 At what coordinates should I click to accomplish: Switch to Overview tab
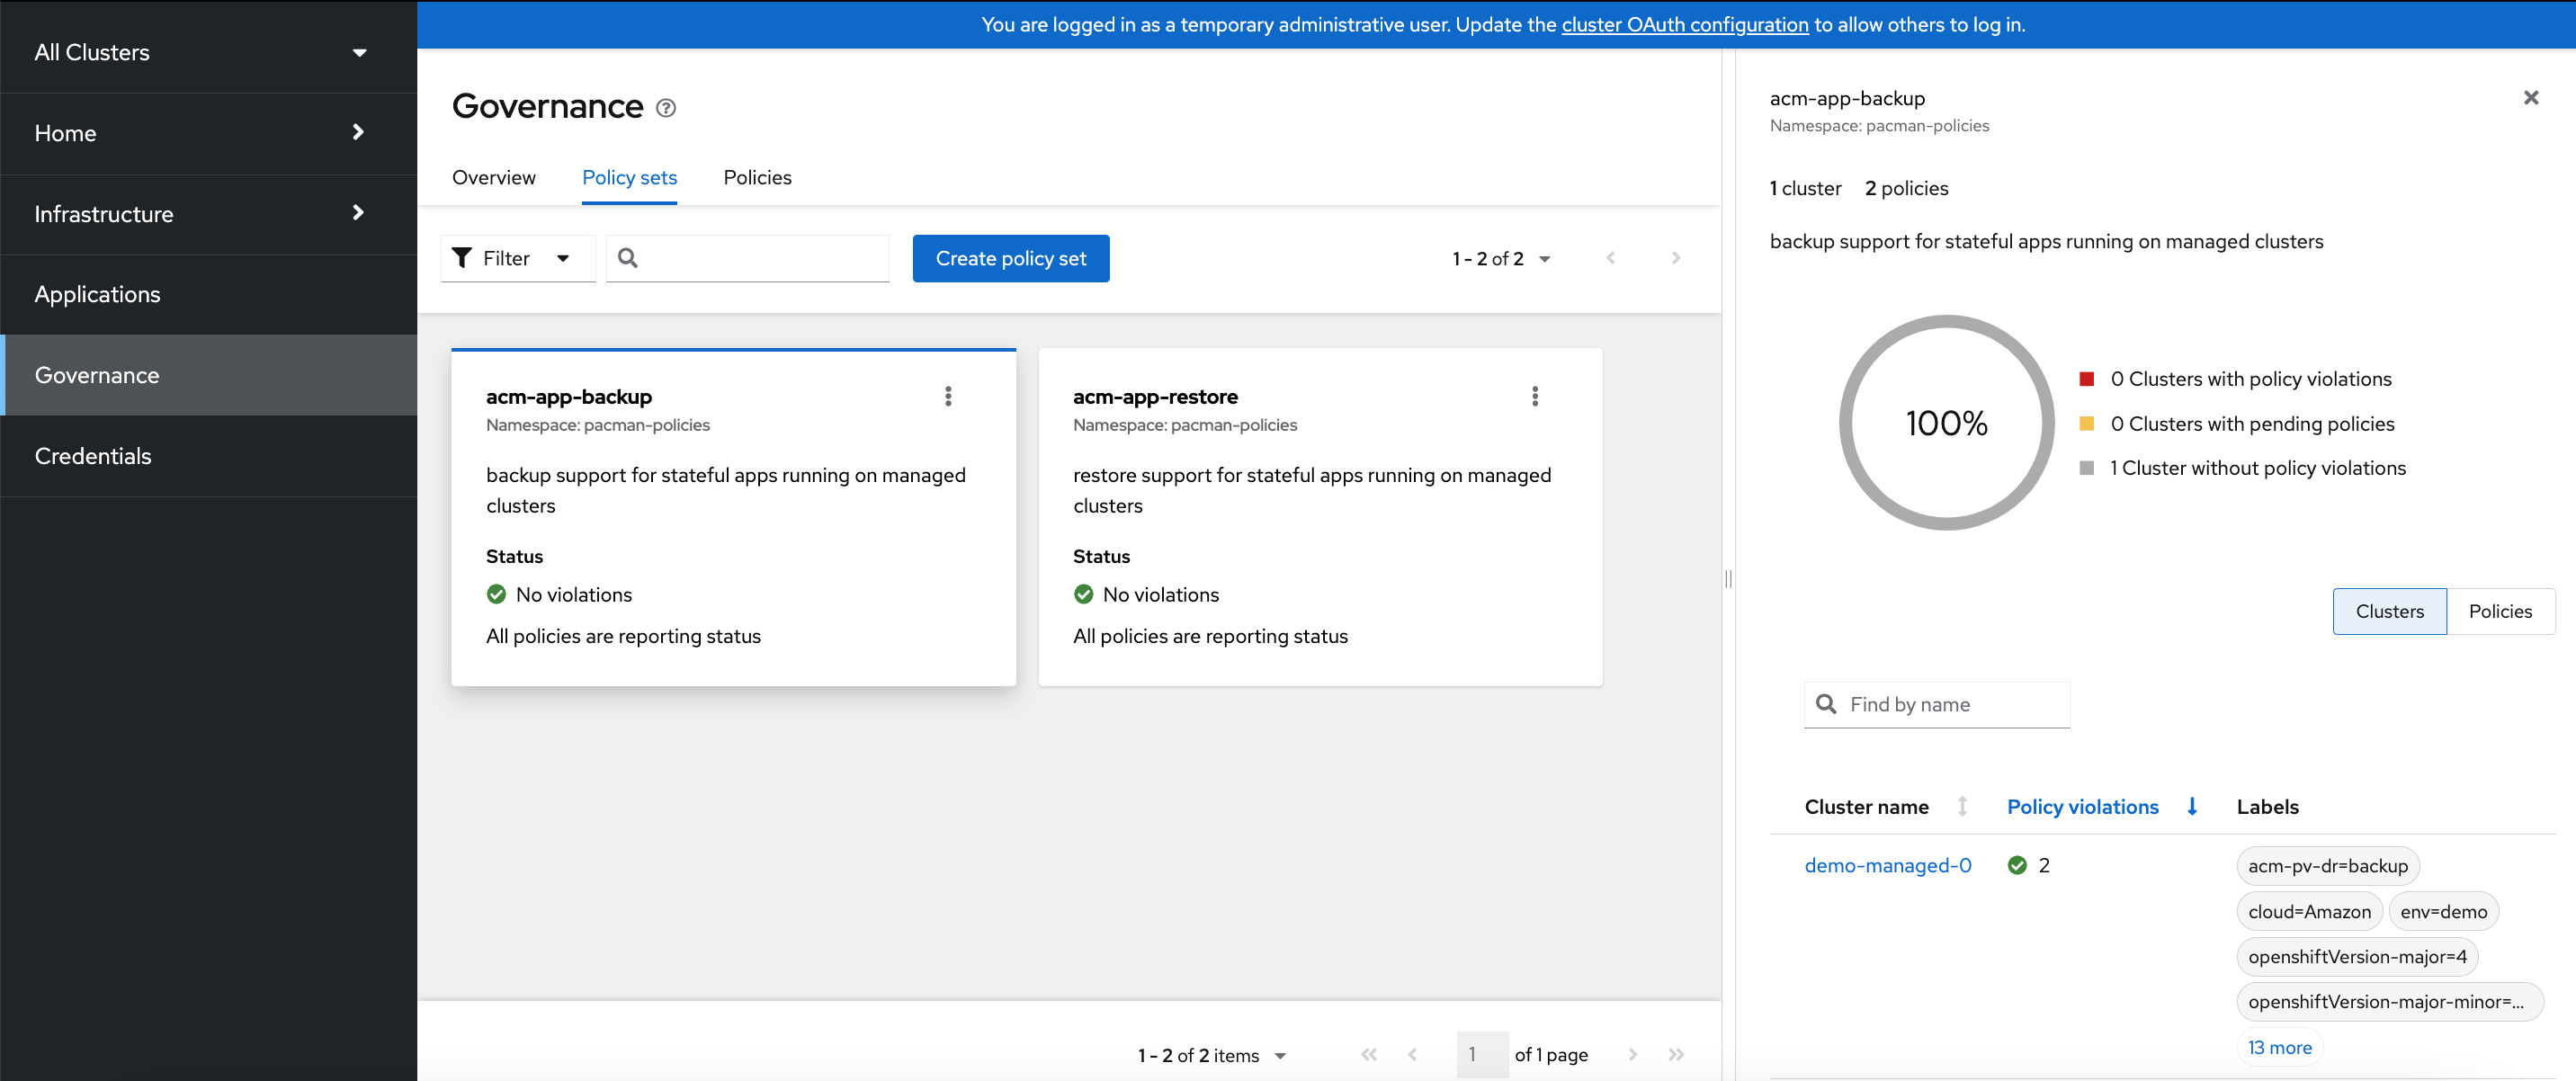point(493,177)
